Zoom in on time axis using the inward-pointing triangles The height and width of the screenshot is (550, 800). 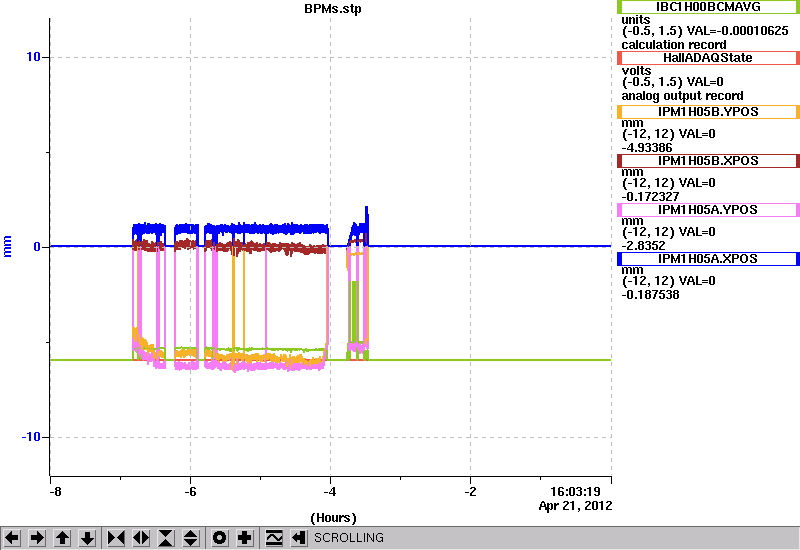point(116,538)
